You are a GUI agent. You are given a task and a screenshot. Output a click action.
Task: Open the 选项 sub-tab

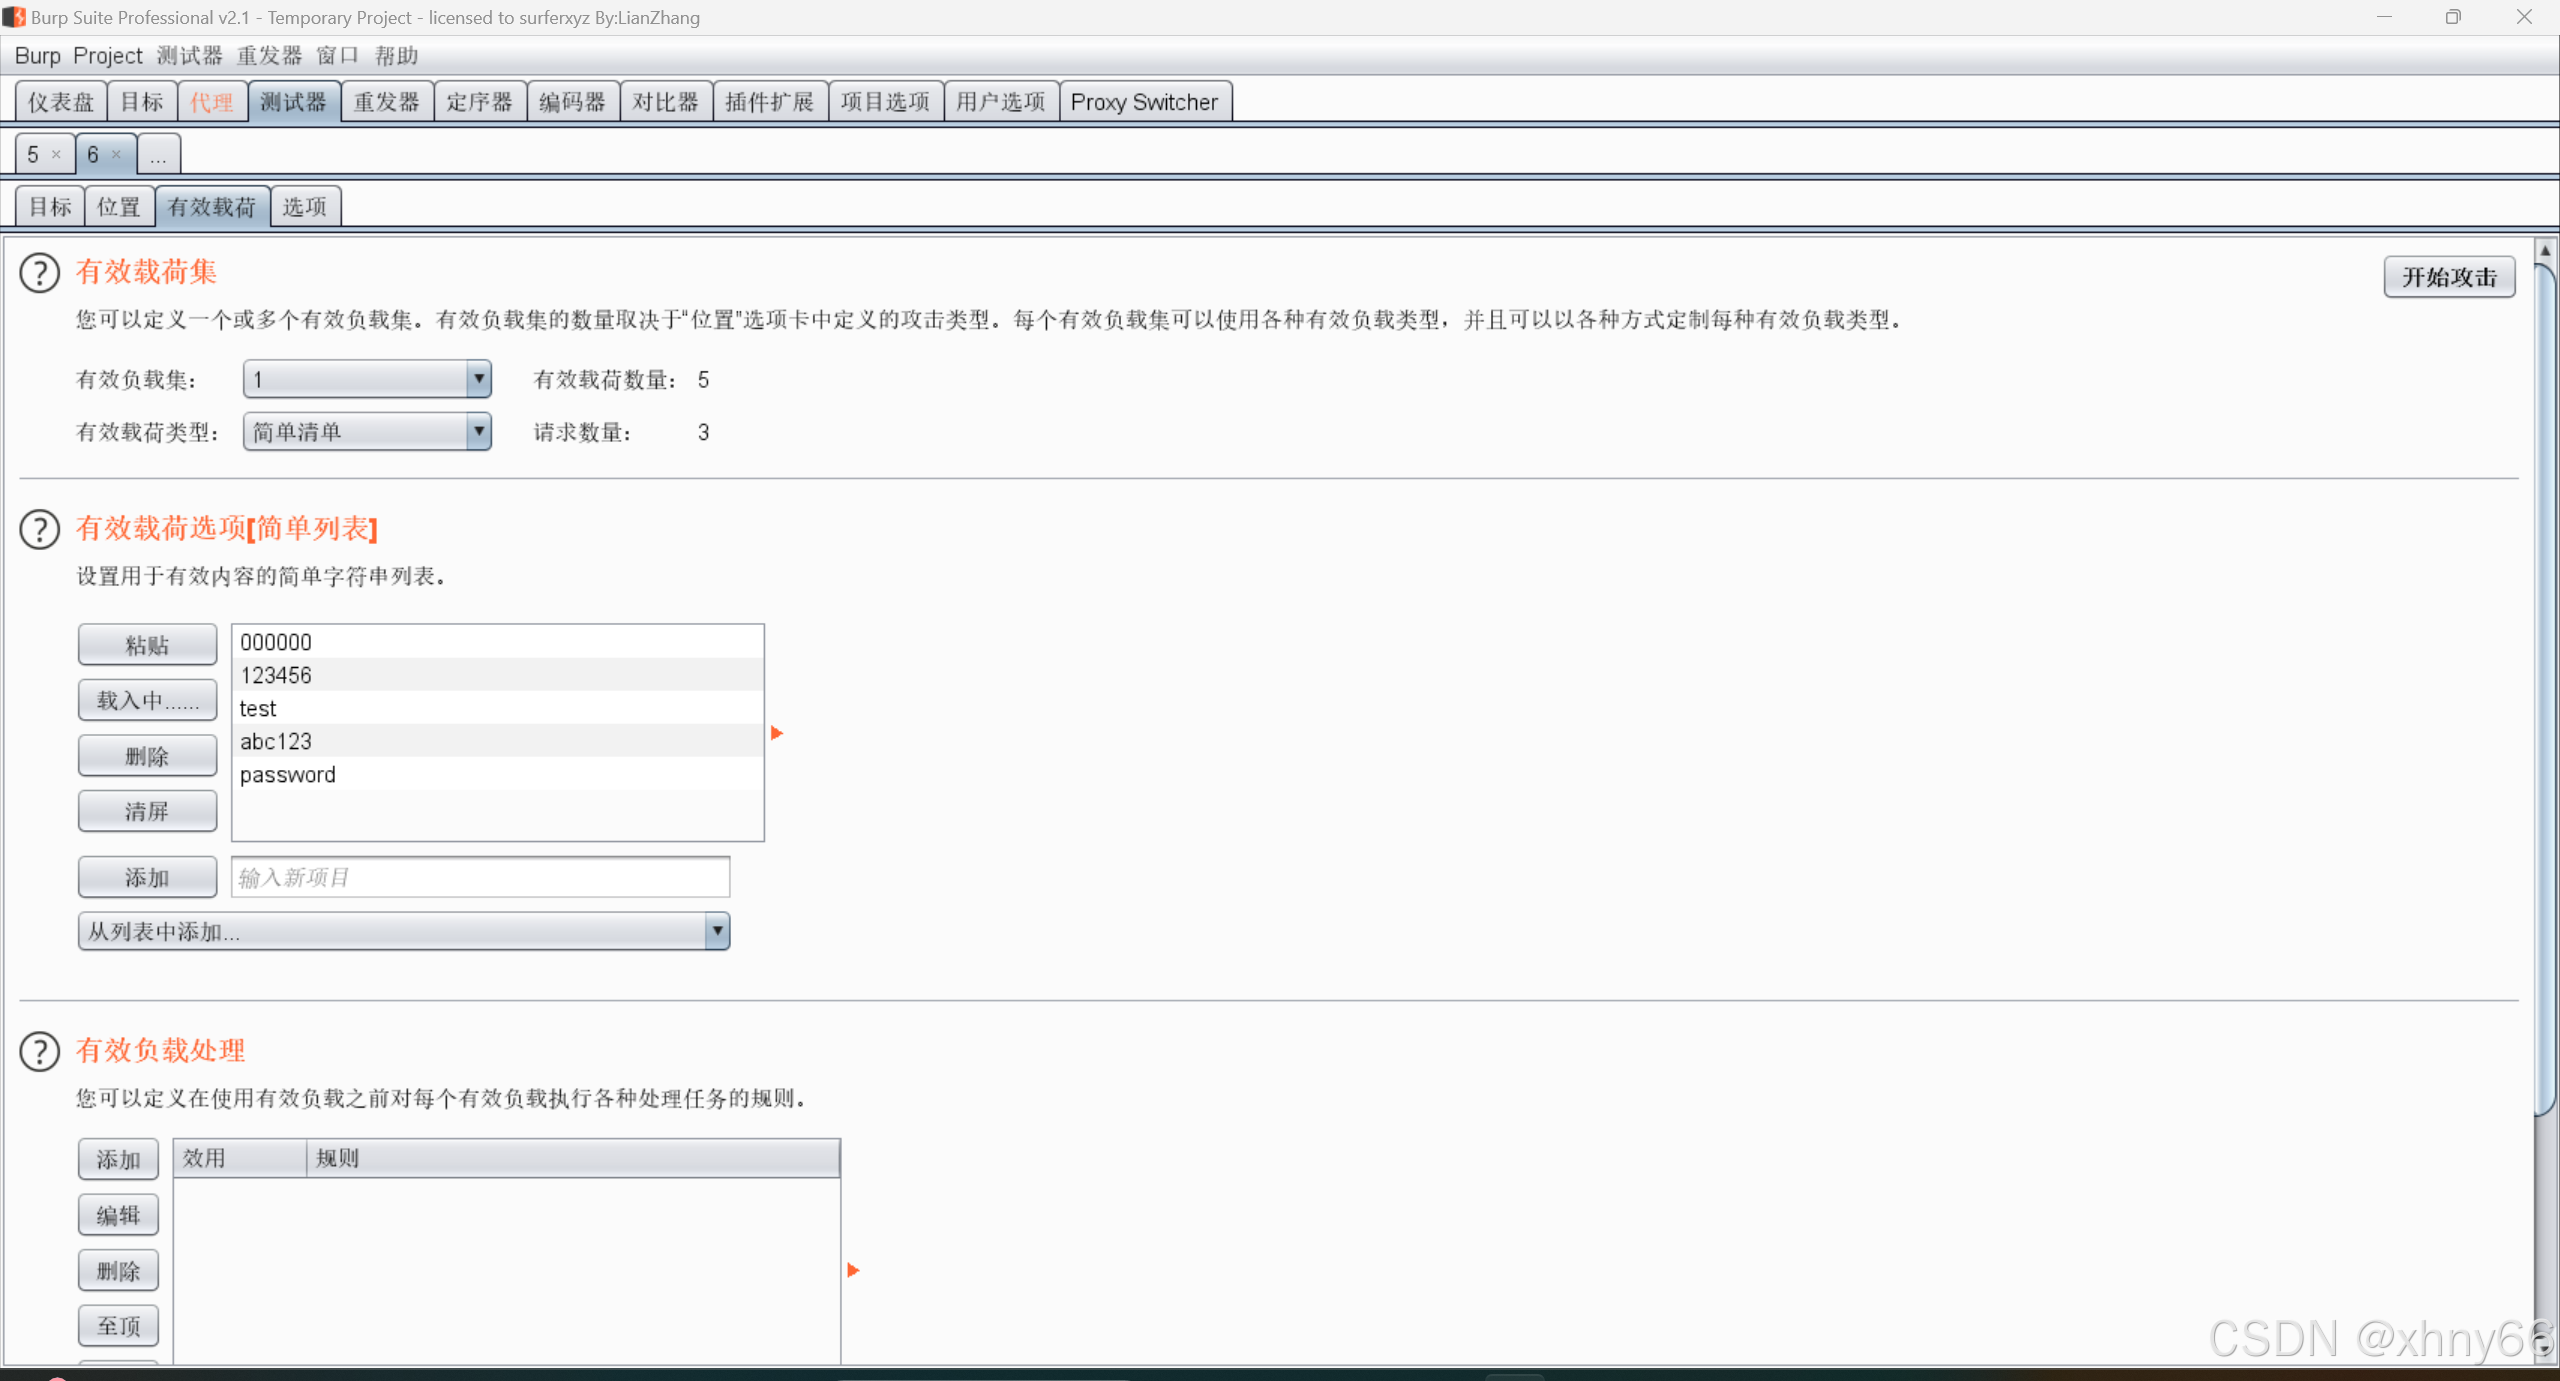(x=304, y=207)
